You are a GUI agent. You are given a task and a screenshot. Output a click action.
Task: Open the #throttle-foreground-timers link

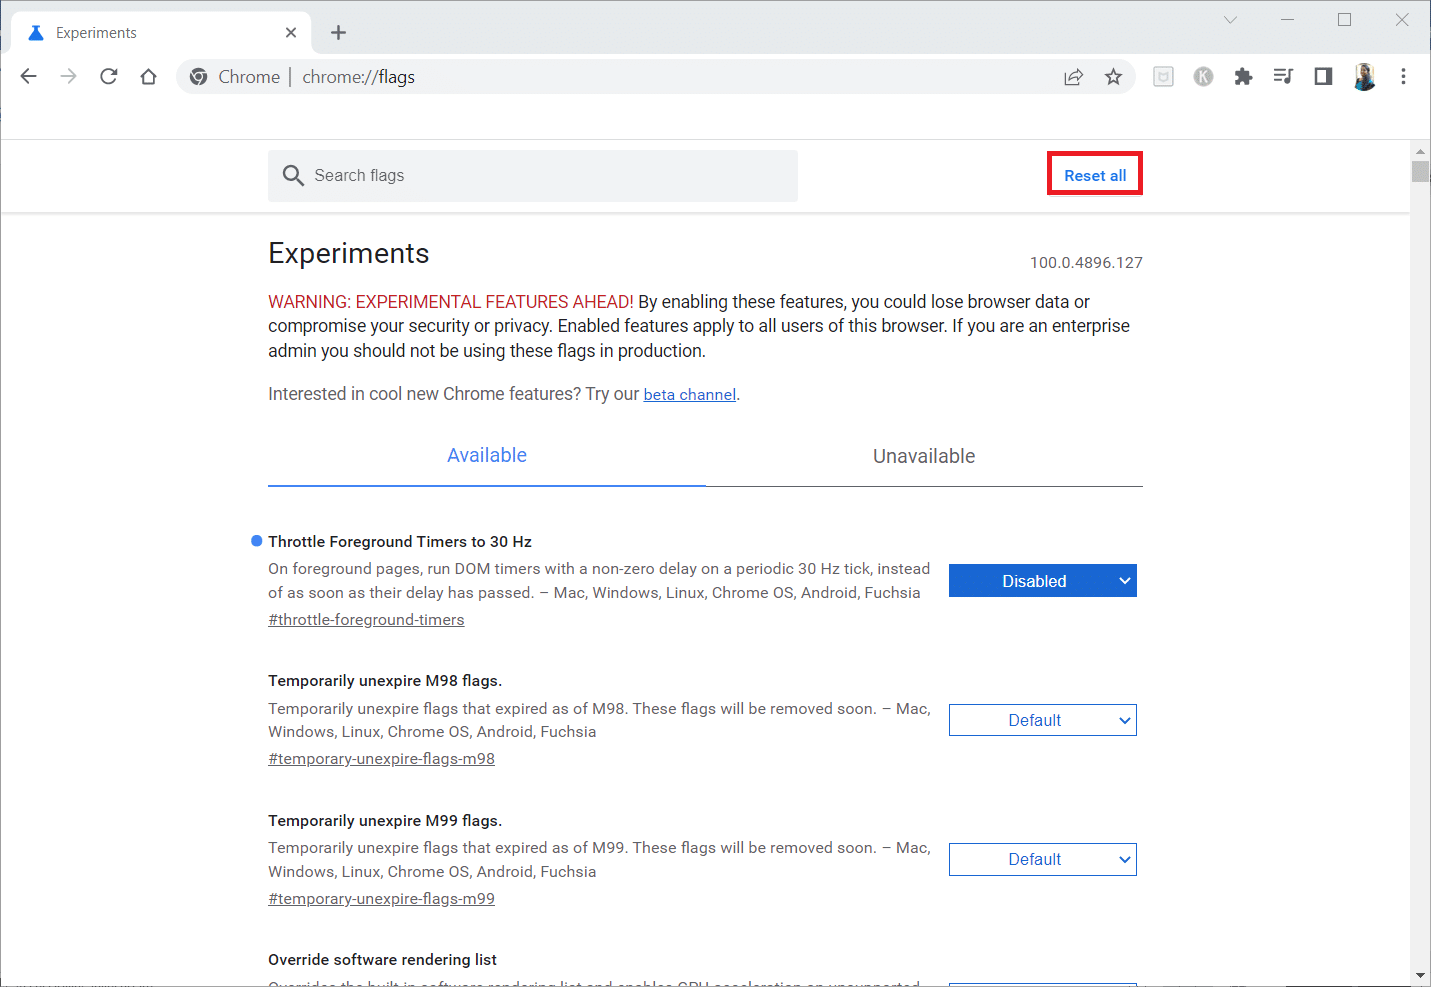point(366,620)
